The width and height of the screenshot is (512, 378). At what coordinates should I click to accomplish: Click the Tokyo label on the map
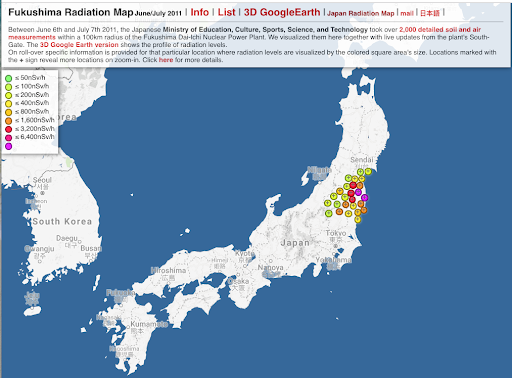[x=336, y=233]
